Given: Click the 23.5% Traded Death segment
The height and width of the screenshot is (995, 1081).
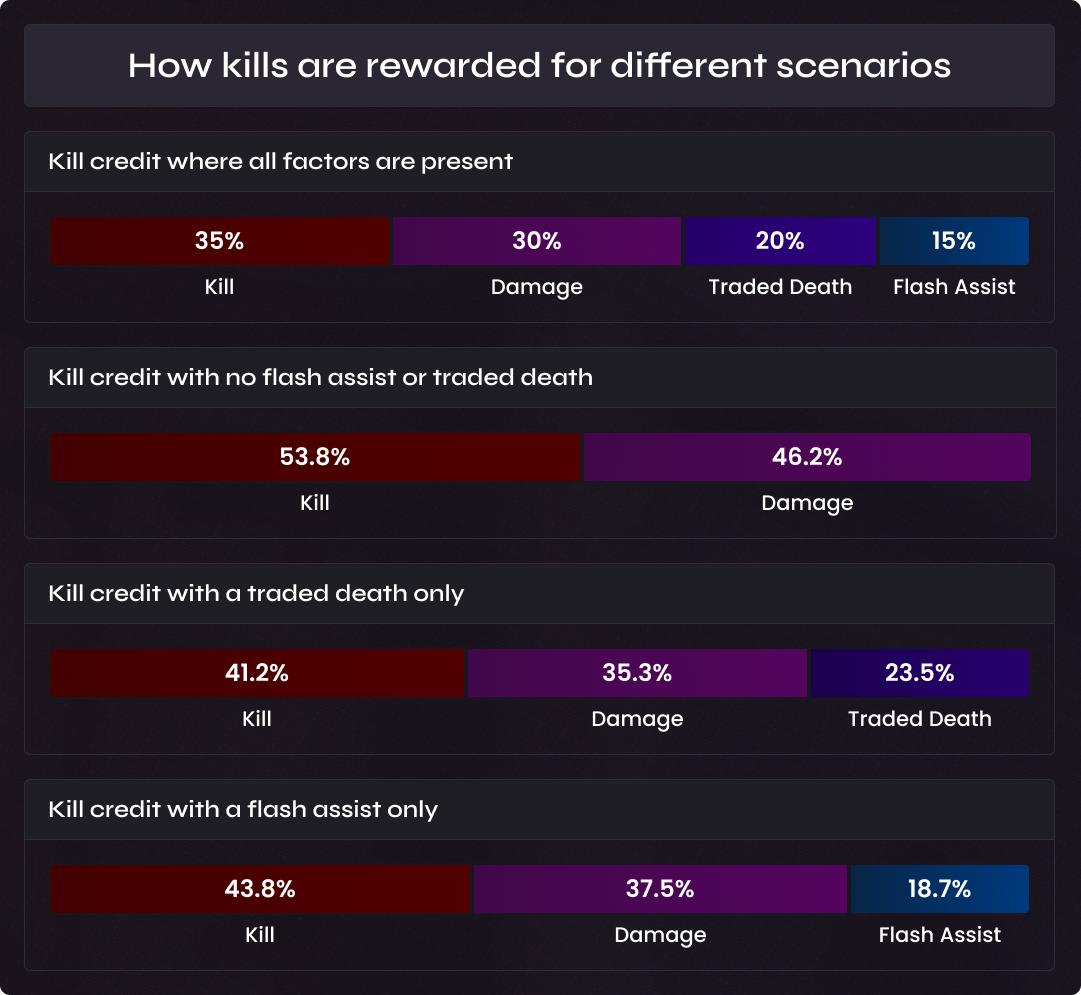Looking at the screenshot, I should tap(920, 672).
